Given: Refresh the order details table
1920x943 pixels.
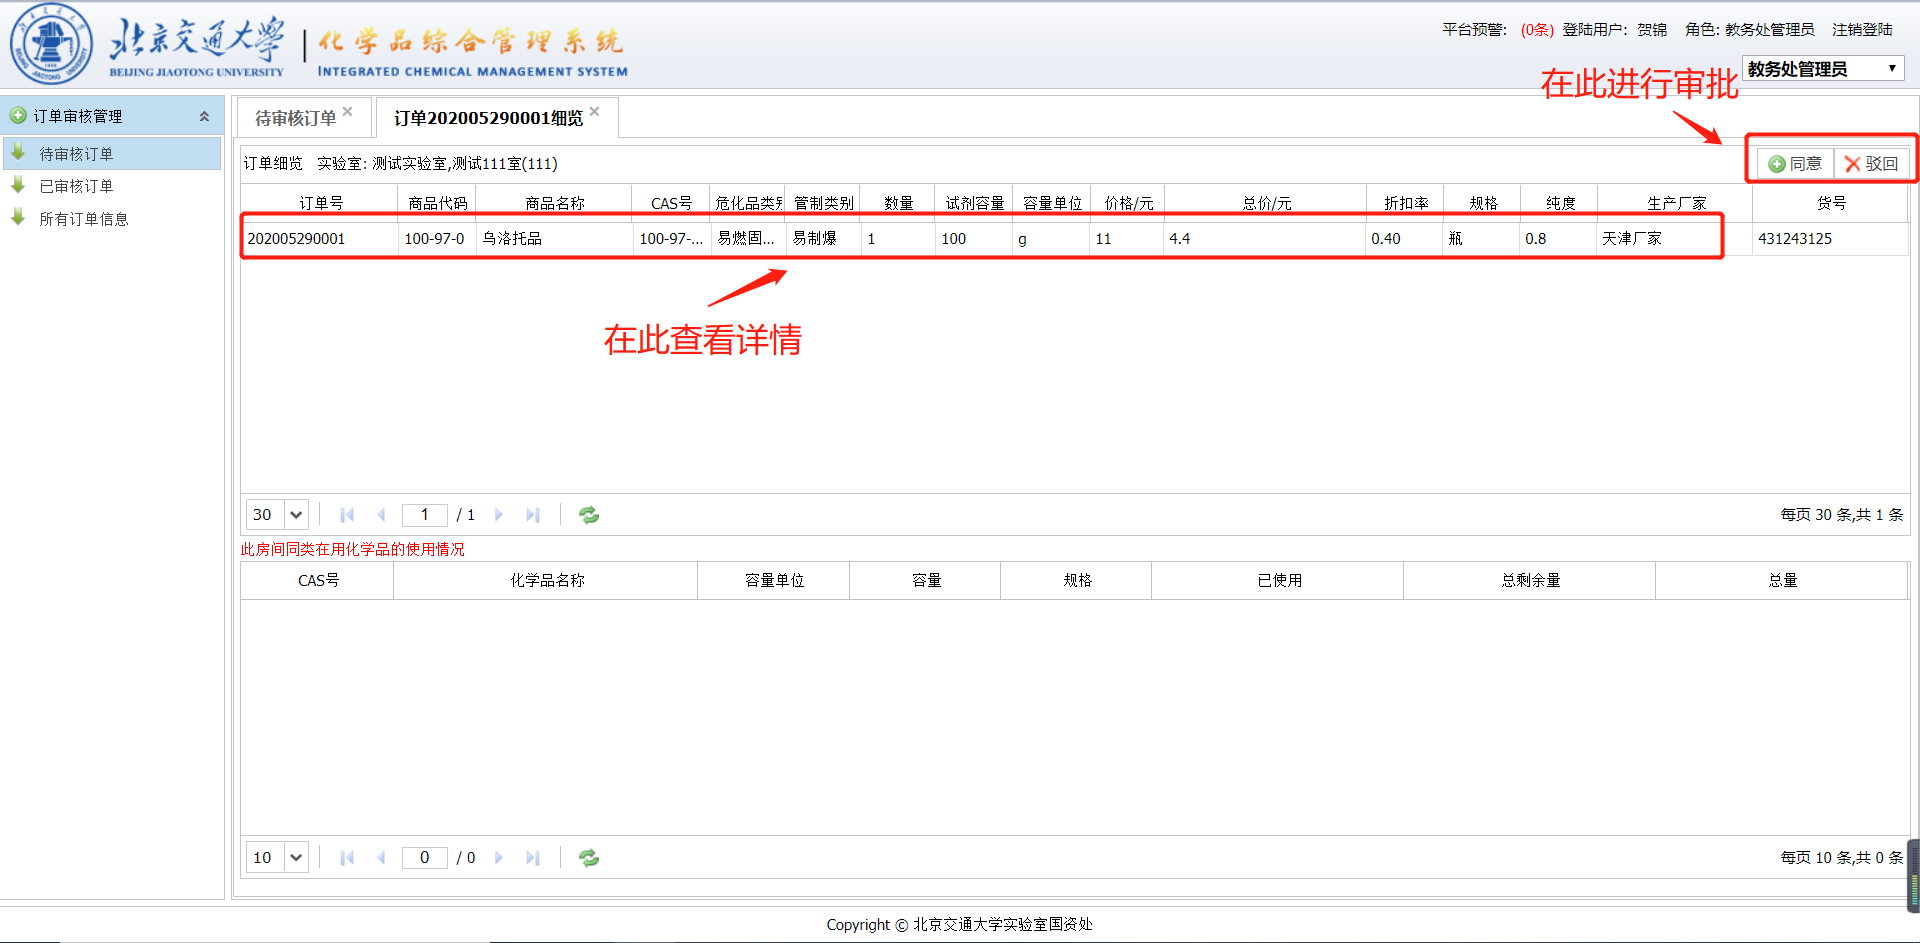Looking at the screenshot, I should pos(589,515).
